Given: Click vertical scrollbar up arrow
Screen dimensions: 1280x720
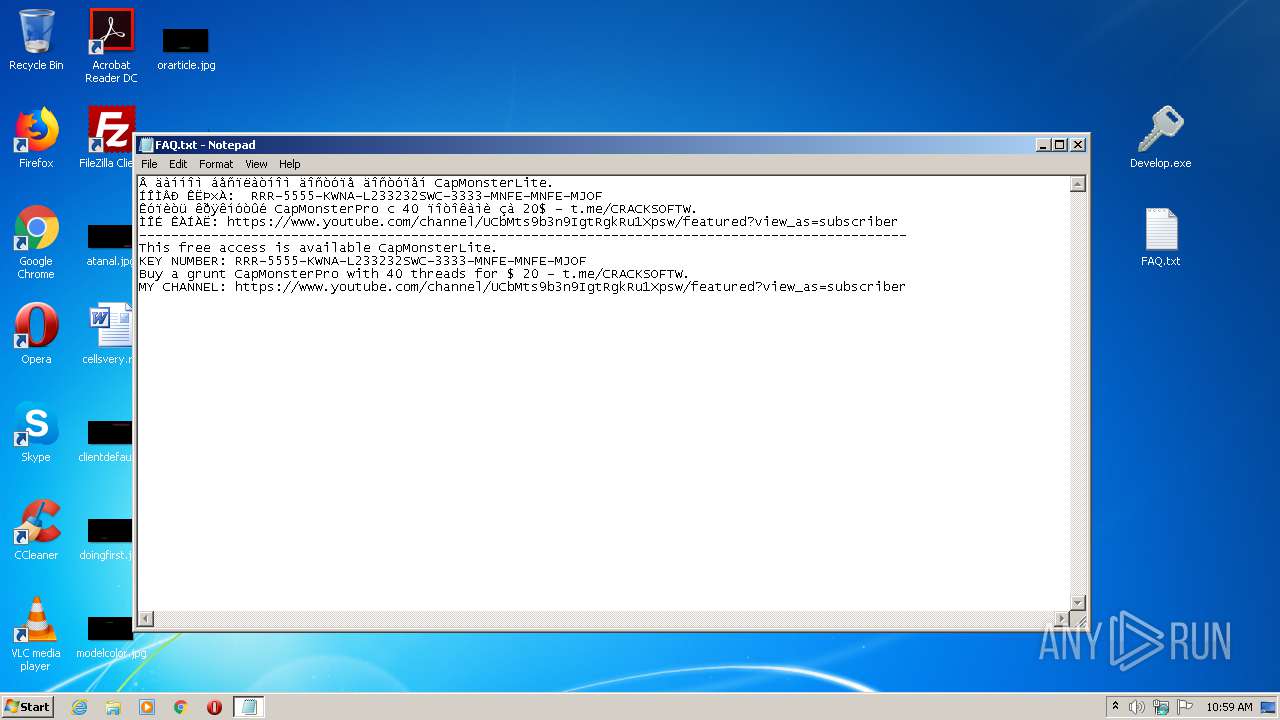Looking at the screenshot, I should (x=1078, y=184).
